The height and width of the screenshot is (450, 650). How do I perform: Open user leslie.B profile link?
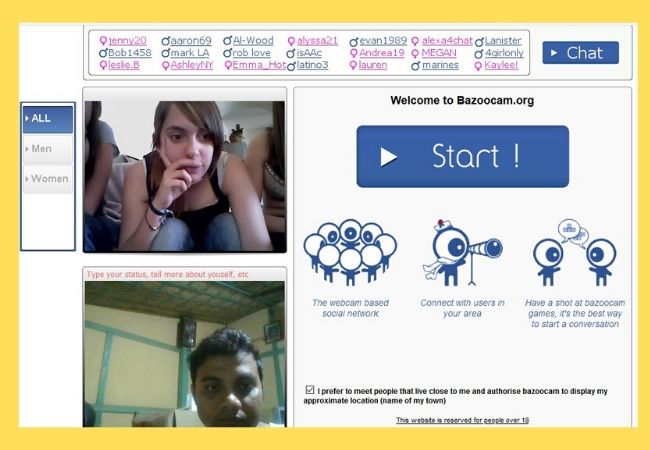pos(124,65)
